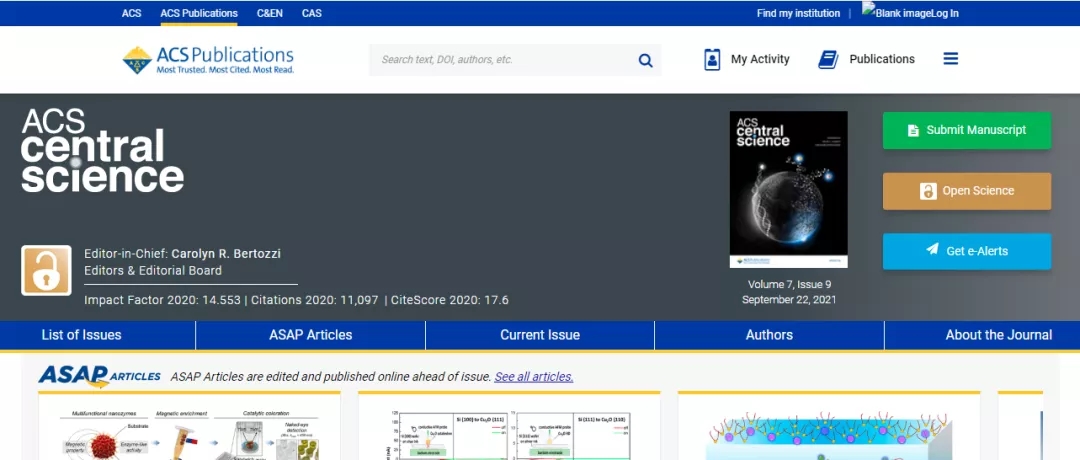Click the search magnifying glass icon
Image resolution: width=1080 pixels, height=460 pixels.
tap(645, 60)
